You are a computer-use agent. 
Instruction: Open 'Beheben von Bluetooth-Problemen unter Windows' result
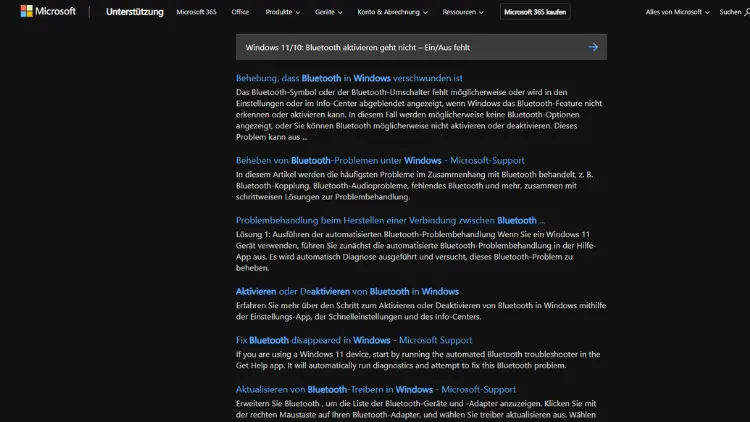click(x=380, y=160)
